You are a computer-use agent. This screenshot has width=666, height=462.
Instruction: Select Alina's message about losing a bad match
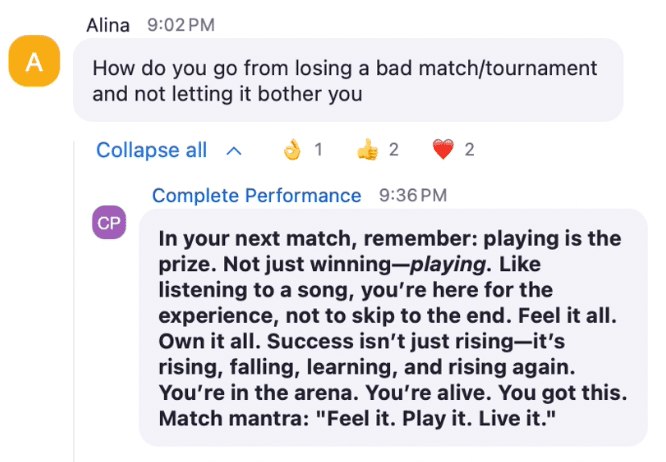(348, 80)
